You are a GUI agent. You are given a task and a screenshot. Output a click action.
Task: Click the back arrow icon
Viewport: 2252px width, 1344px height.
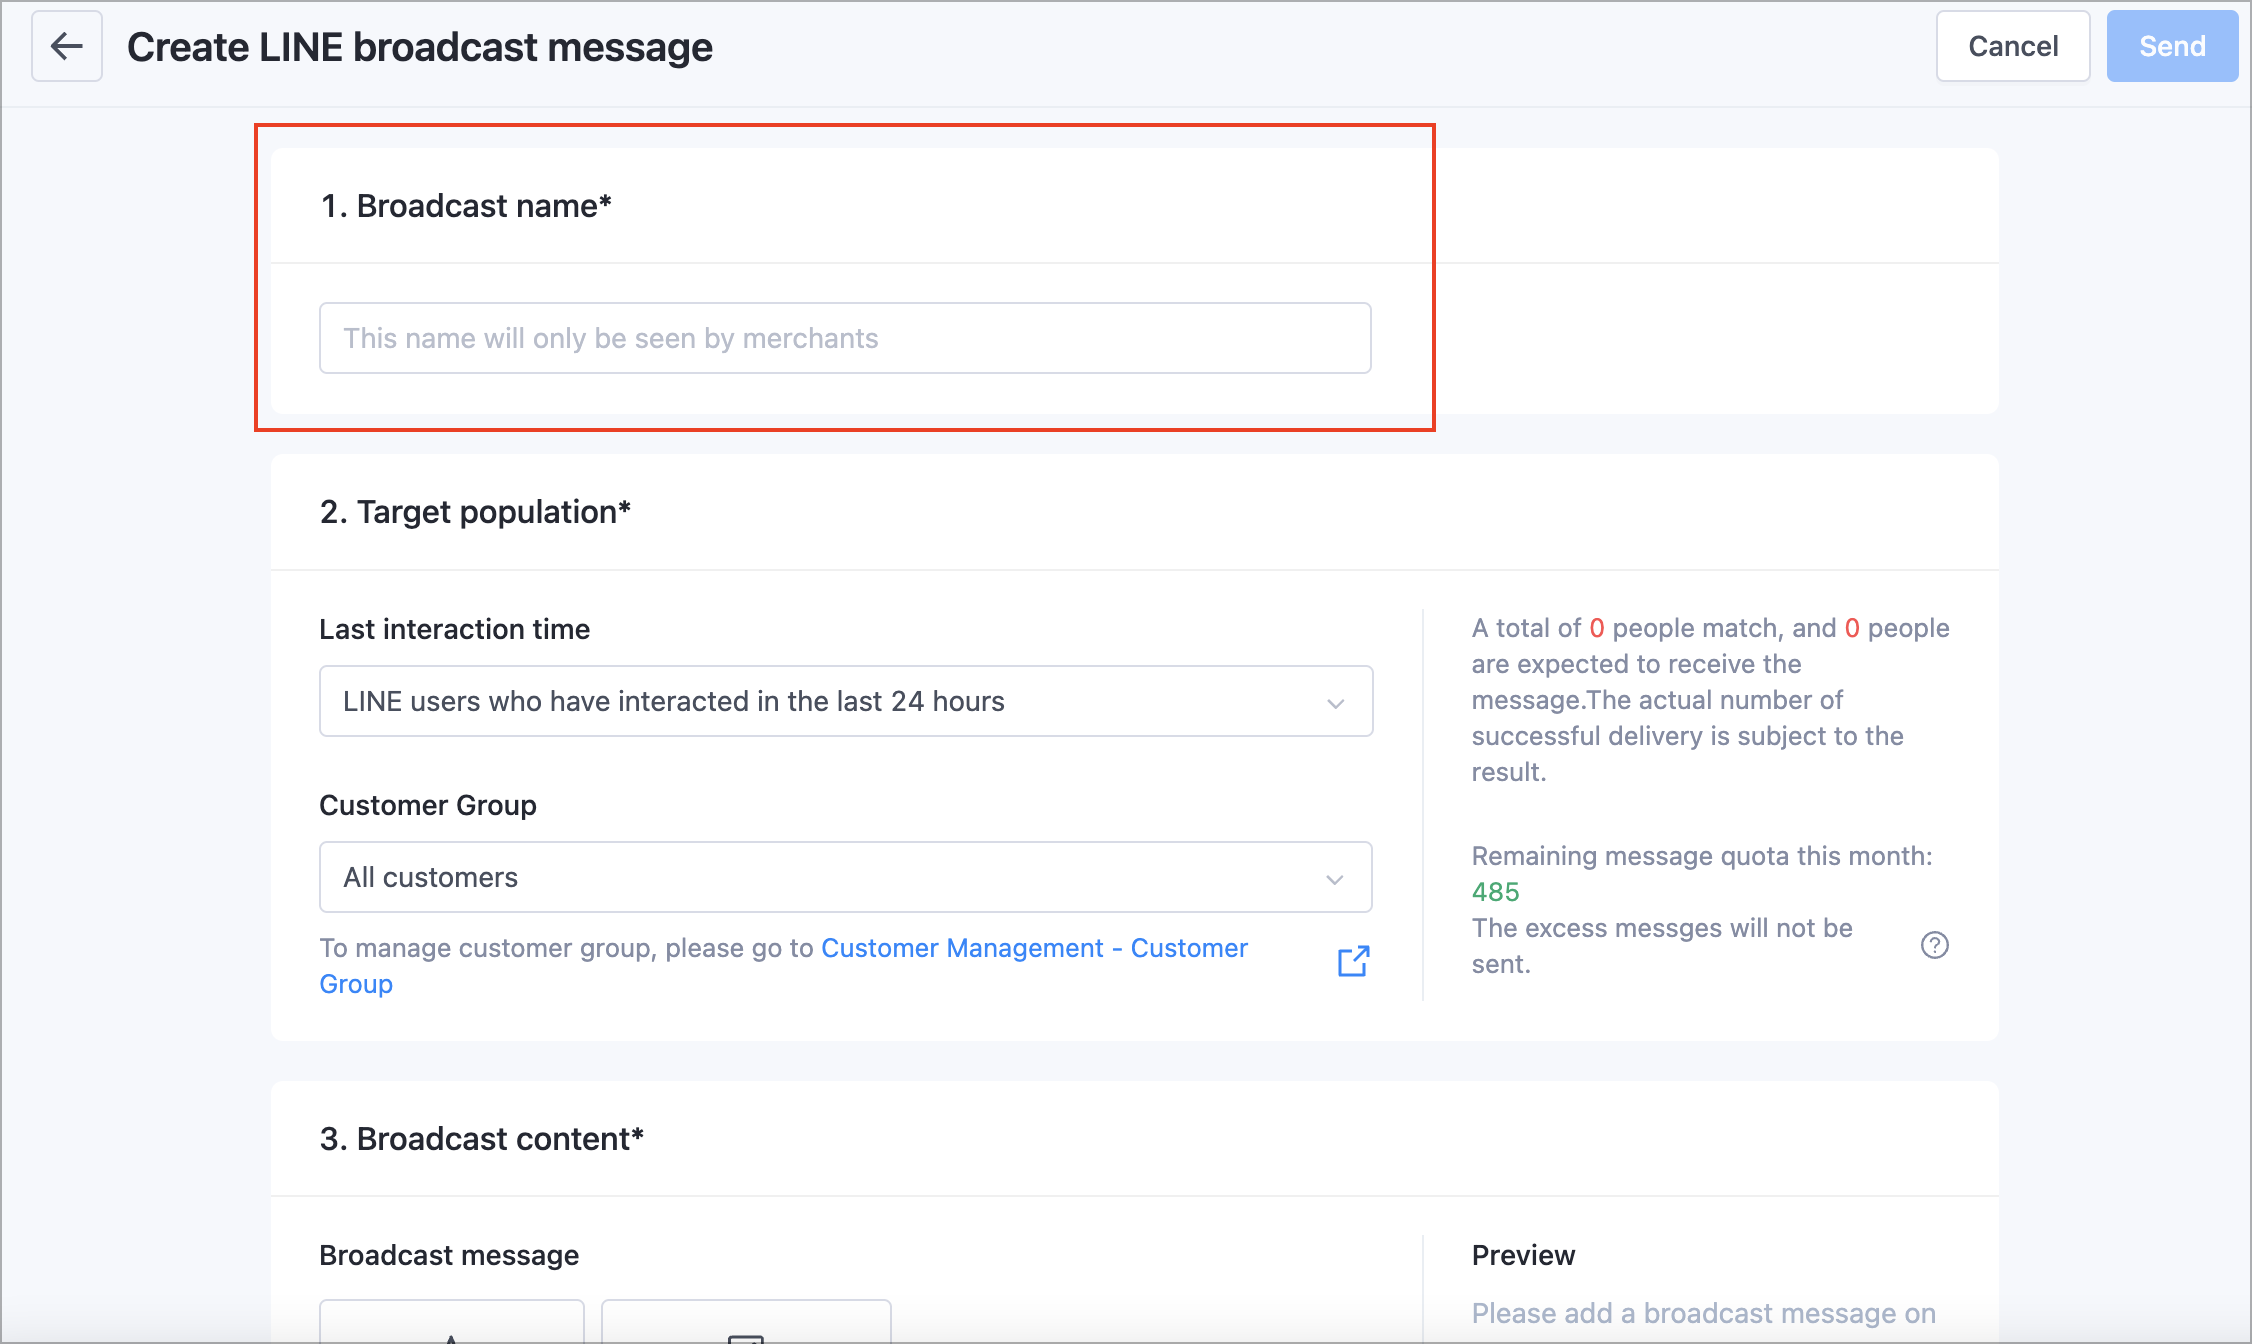[67, 46]
